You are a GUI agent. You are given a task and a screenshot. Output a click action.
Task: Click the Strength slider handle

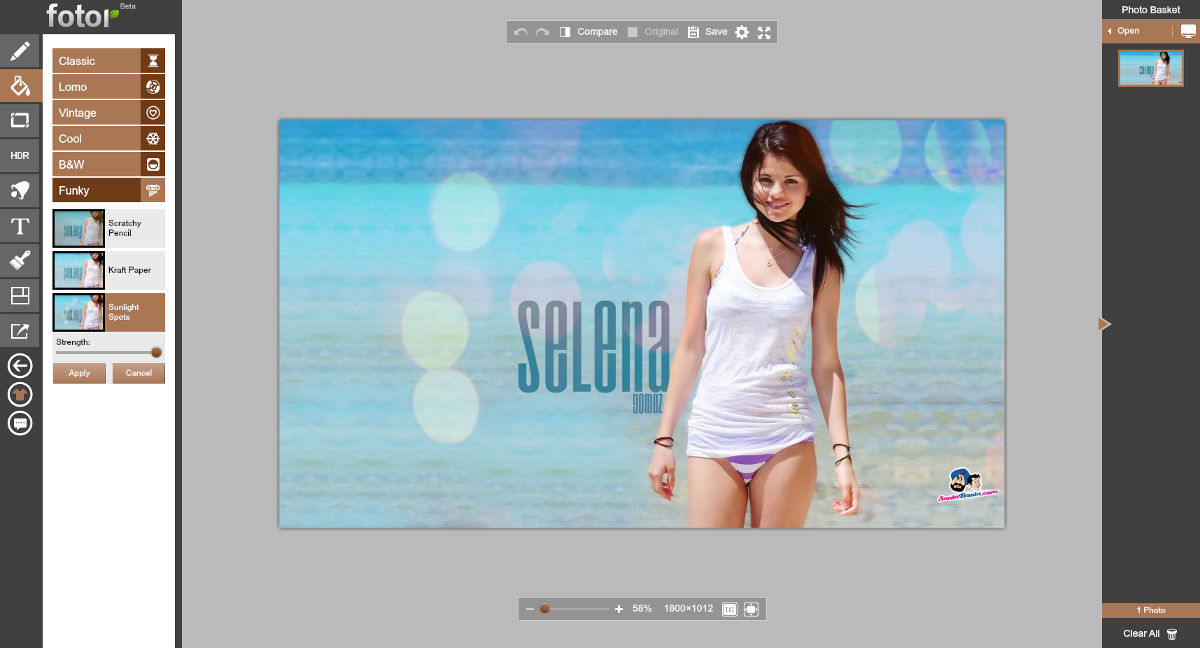[x=156, y=352]
